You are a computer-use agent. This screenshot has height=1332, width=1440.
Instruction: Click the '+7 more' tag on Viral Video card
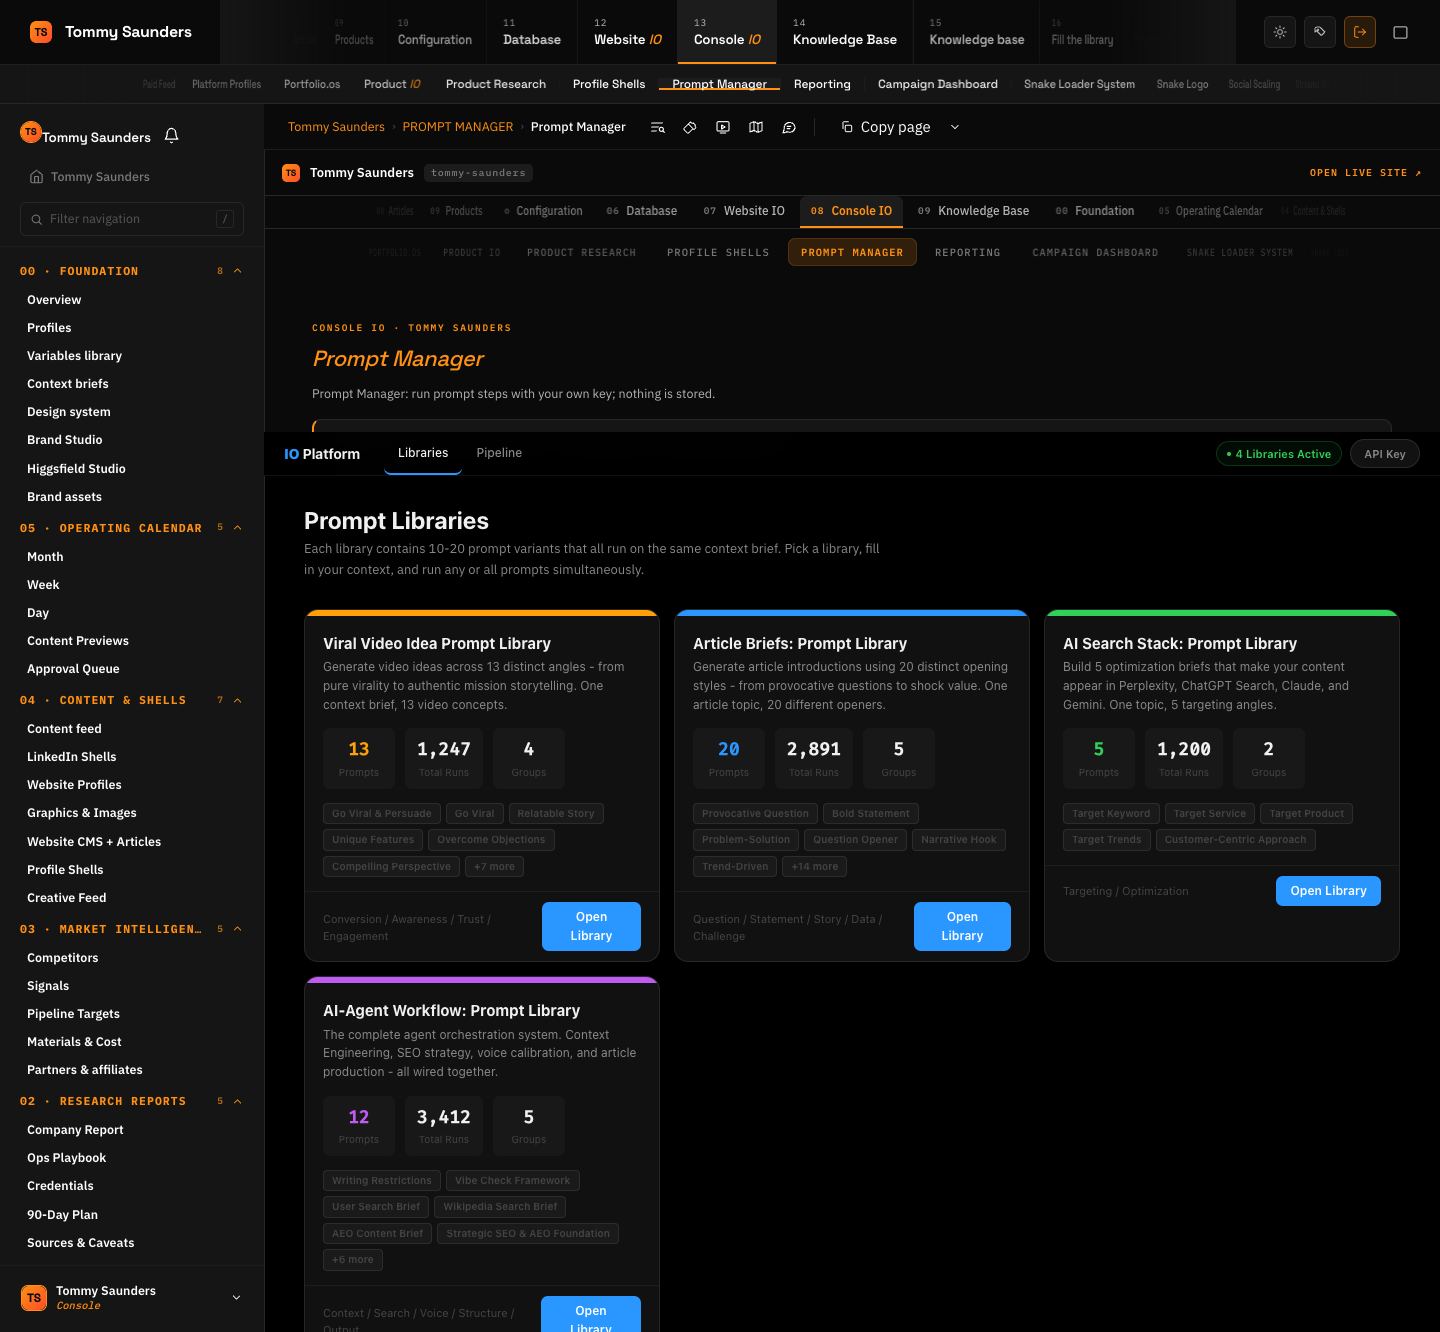click(494, 867)
